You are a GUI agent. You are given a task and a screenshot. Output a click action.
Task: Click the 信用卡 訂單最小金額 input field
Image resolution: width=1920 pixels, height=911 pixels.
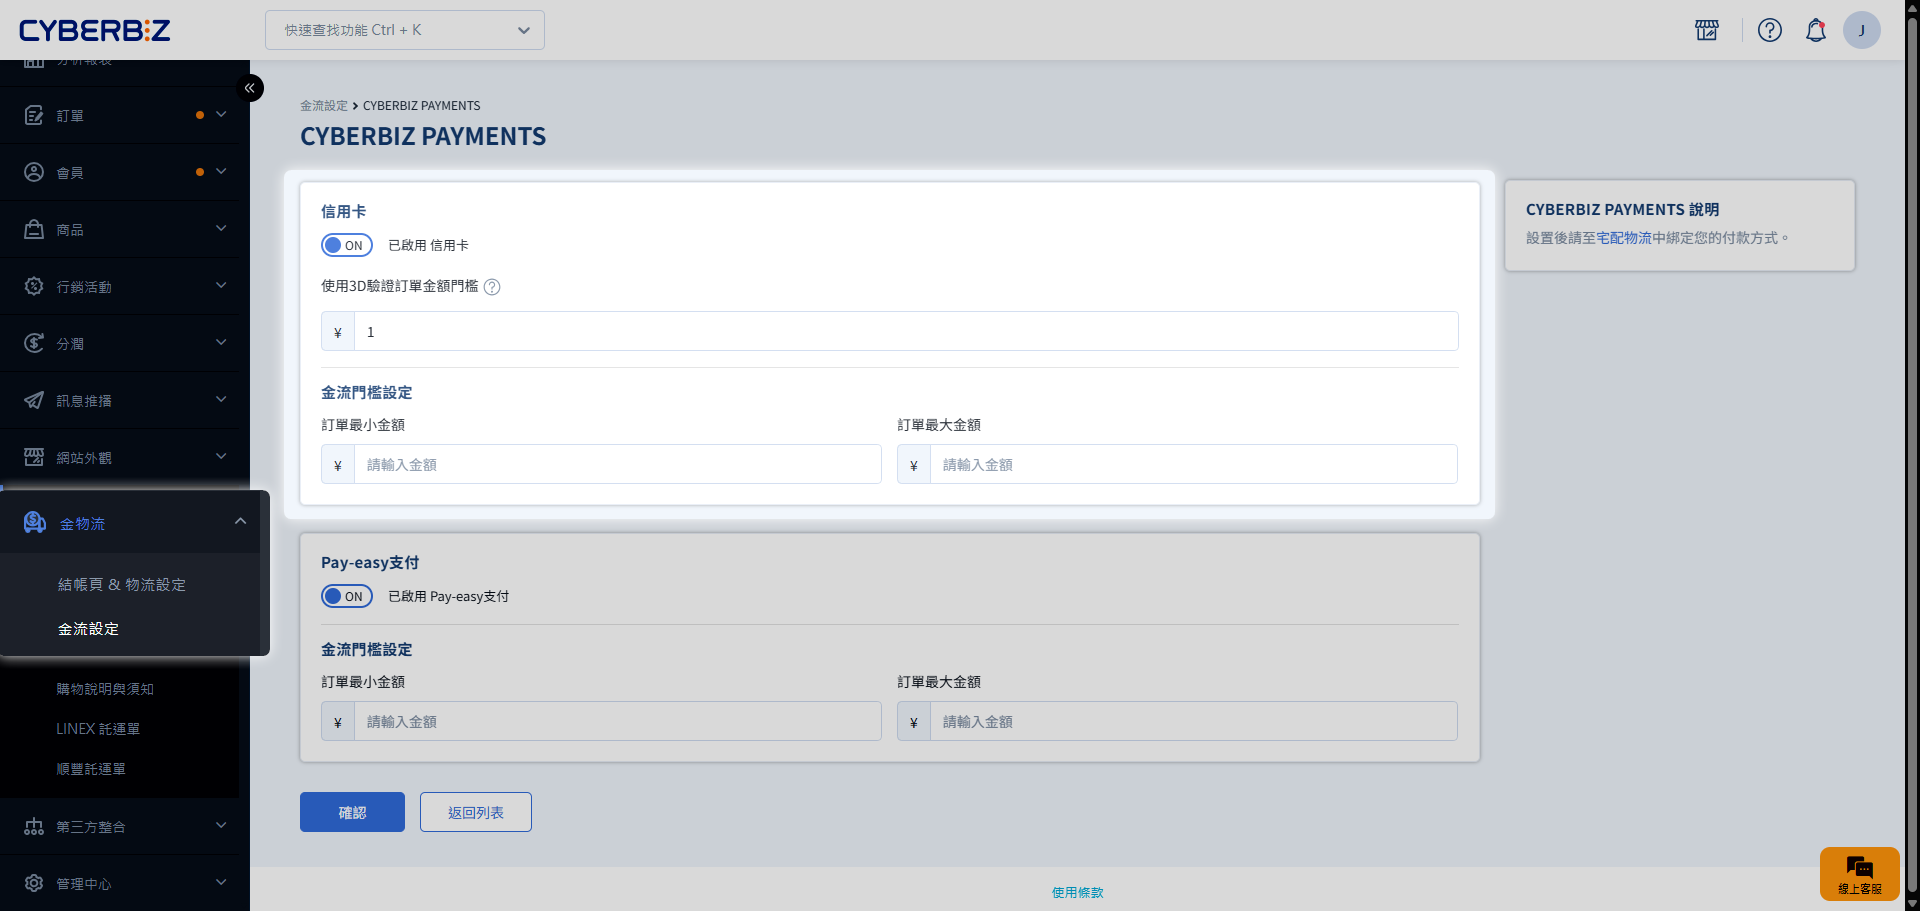617,465
